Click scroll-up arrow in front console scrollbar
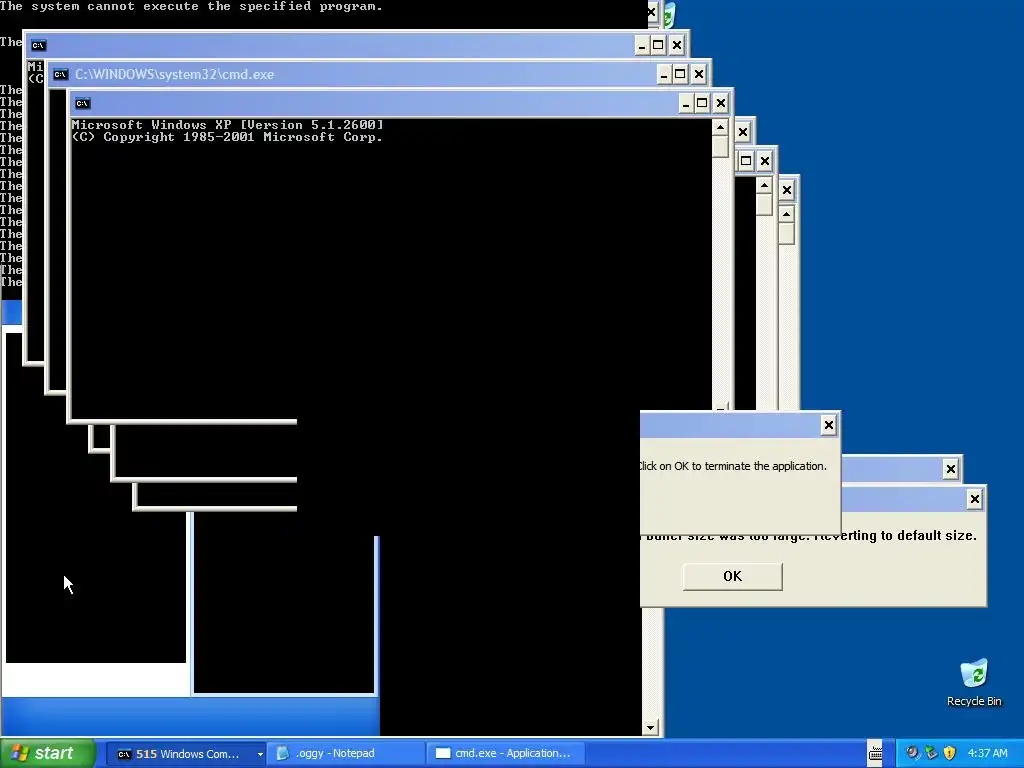This screenshot has width=1024, height=768. tap(720, 127)
